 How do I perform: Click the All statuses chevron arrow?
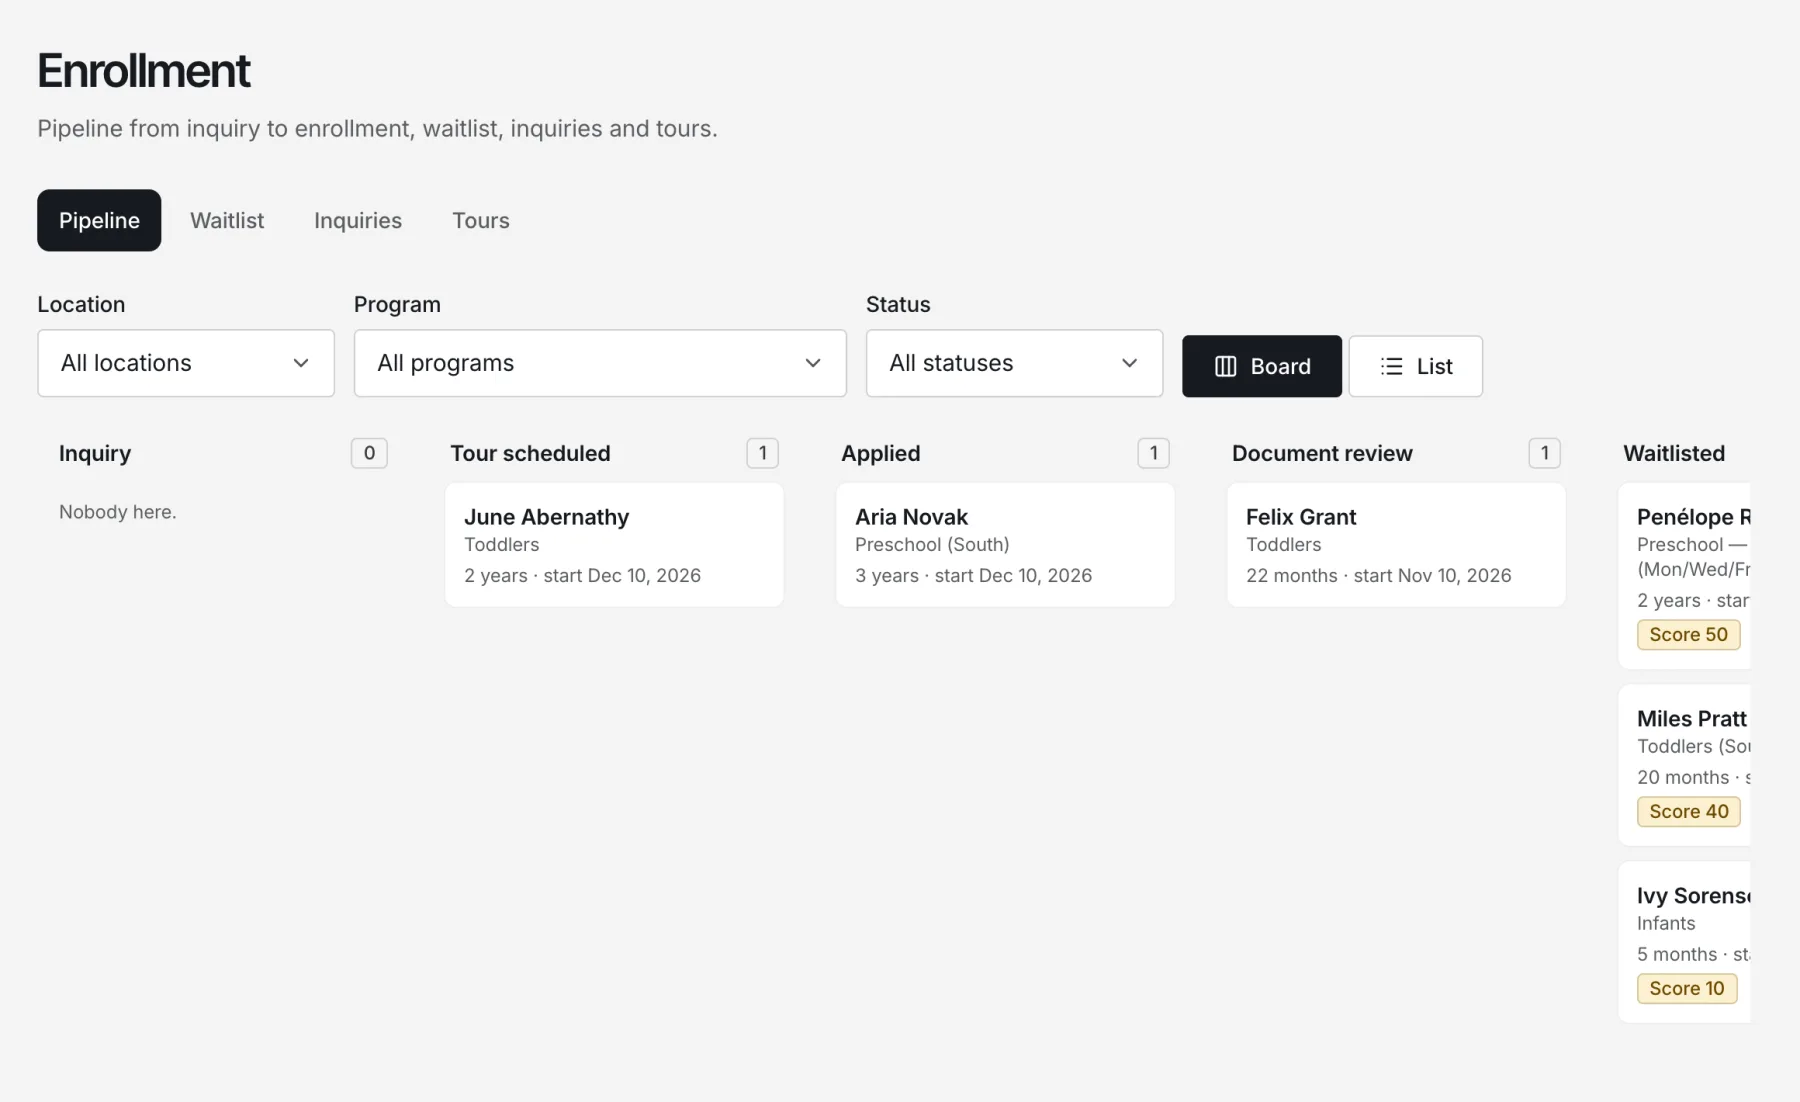[x=1129, y=363]
